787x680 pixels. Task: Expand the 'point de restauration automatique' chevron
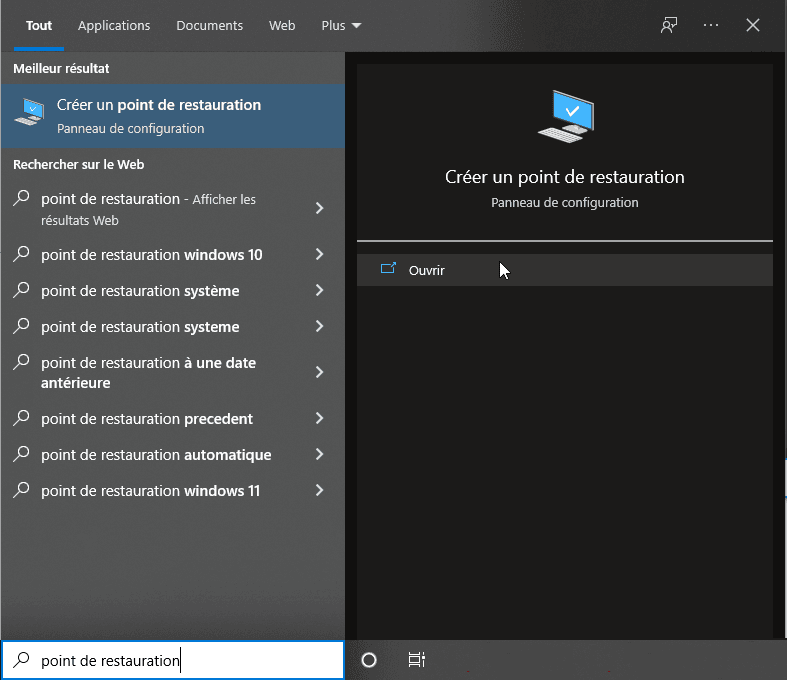click(319, 455)
